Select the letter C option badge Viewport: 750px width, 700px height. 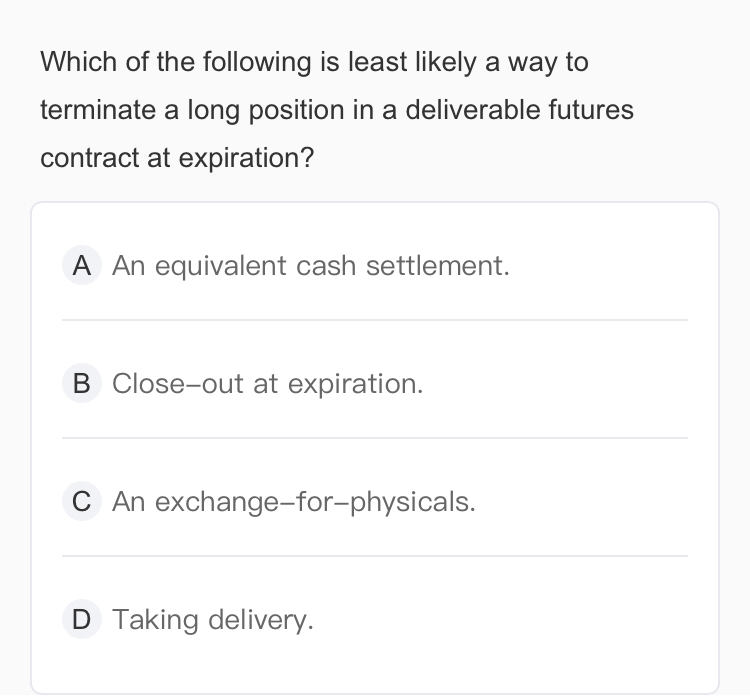[x=82, y=502]
